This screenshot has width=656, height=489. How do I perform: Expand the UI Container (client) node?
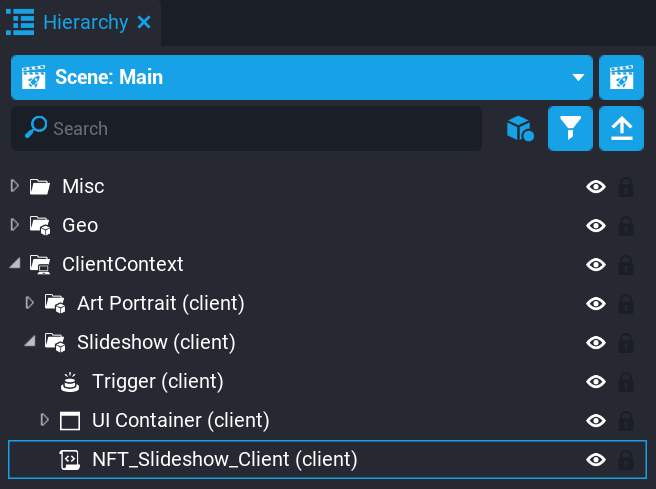(44, 420)
